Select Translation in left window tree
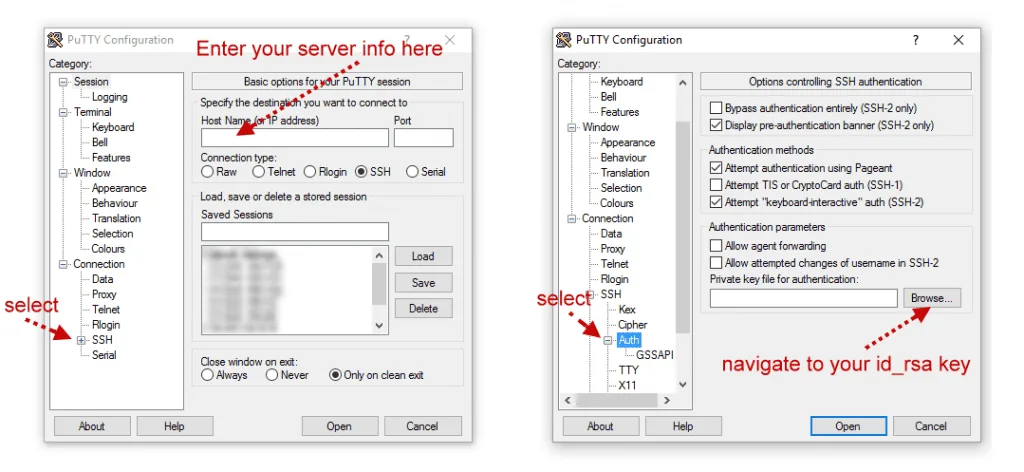The width and height of the screenshot is (1024, 472). tap(116, 218)
